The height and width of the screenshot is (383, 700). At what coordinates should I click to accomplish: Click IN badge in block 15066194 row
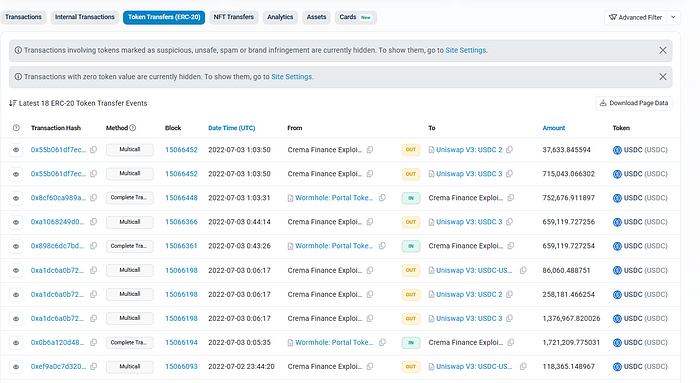point(411,343)
